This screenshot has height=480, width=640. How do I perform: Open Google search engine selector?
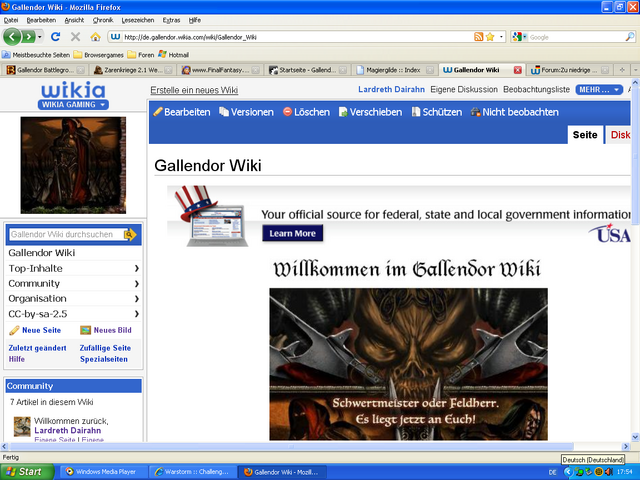(x=520, y=37)
